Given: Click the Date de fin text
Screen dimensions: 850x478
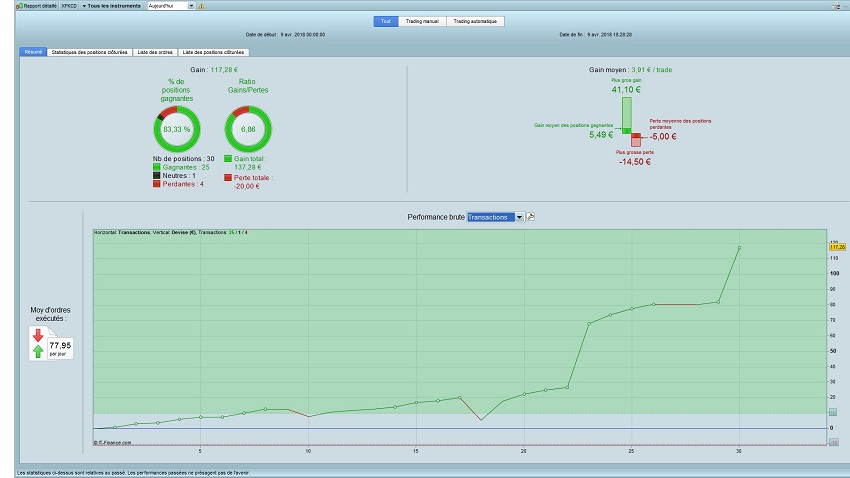Looking at the screenshot, I should tap(595, 35).
